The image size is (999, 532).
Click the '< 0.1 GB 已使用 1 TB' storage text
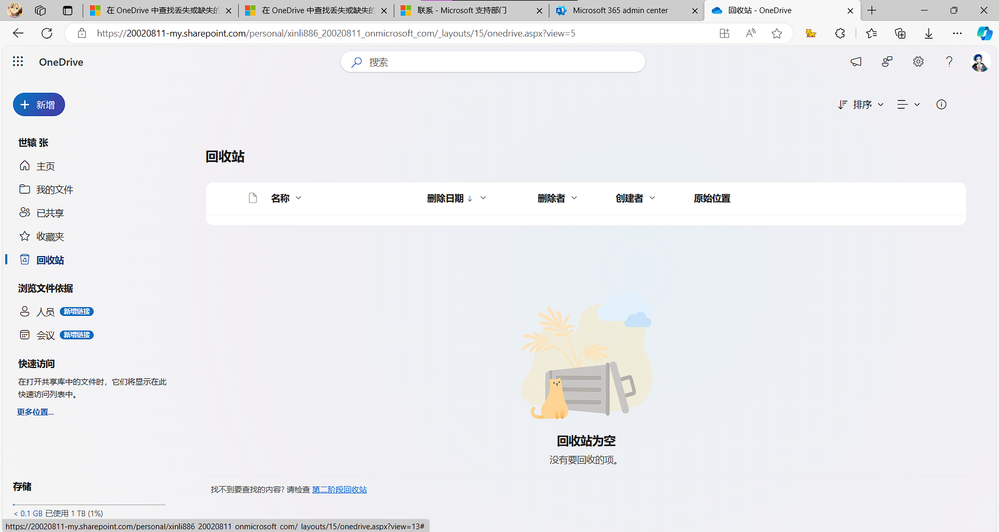58,514
